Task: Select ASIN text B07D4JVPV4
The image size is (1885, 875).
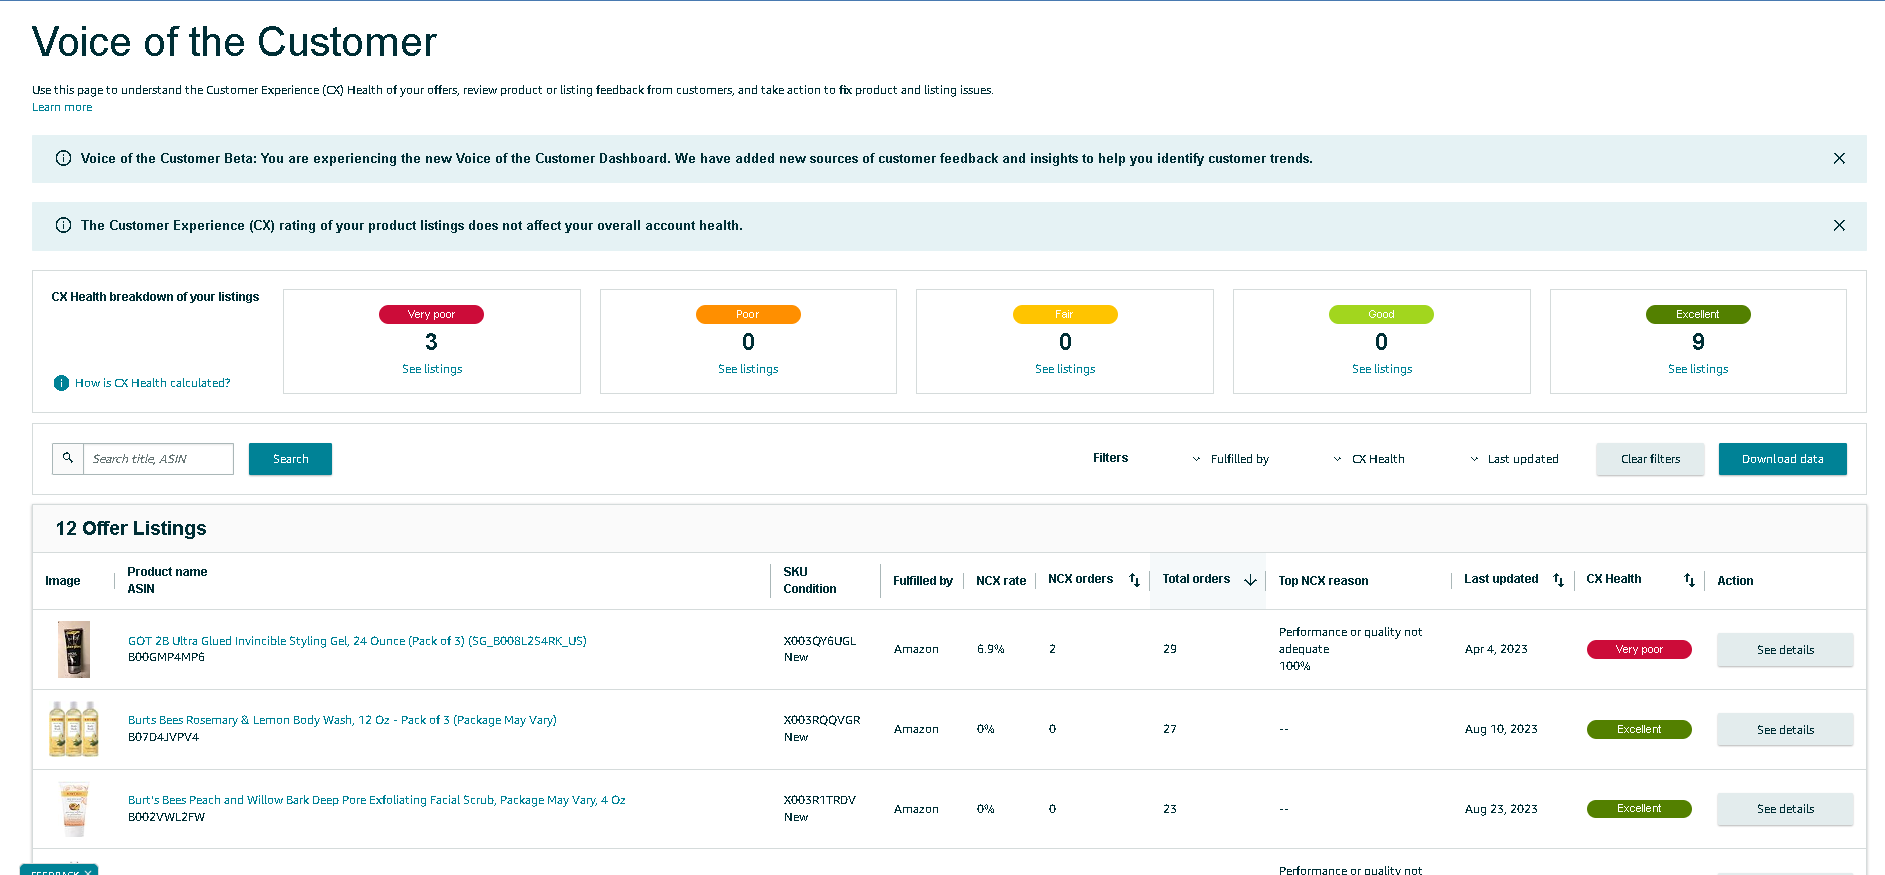Action: click(163, 737)
